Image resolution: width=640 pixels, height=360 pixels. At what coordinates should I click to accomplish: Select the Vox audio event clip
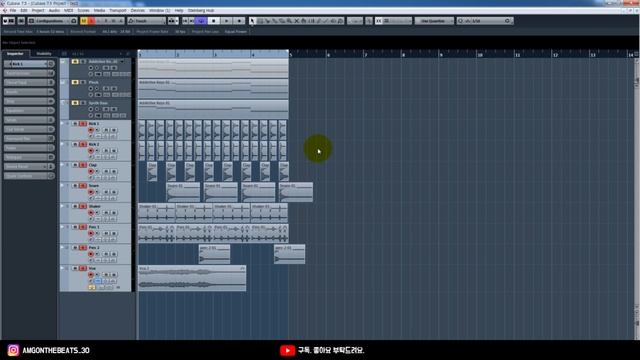coord(192,278)
